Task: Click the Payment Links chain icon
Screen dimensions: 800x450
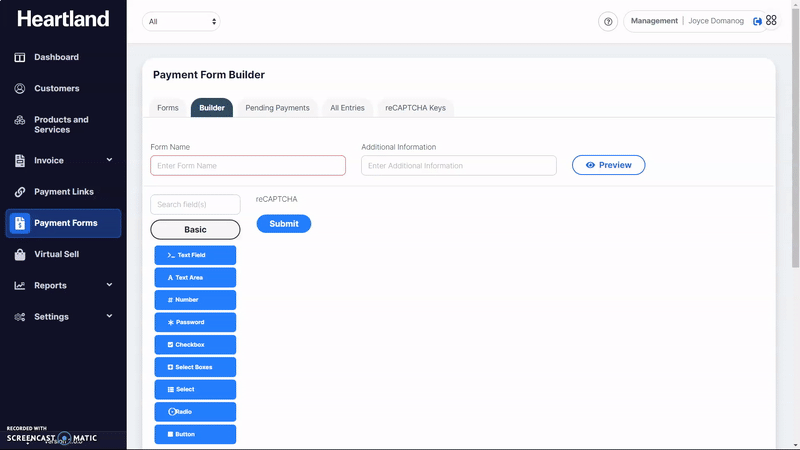Action: pos(20,192)
